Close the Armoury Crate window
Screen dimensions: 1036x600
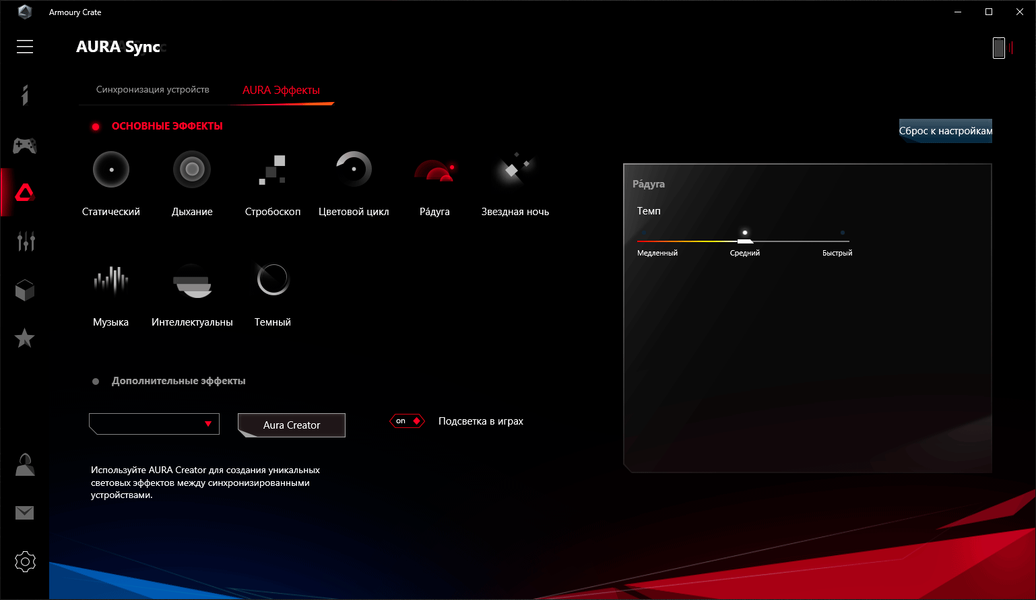tap(1019, 12)
